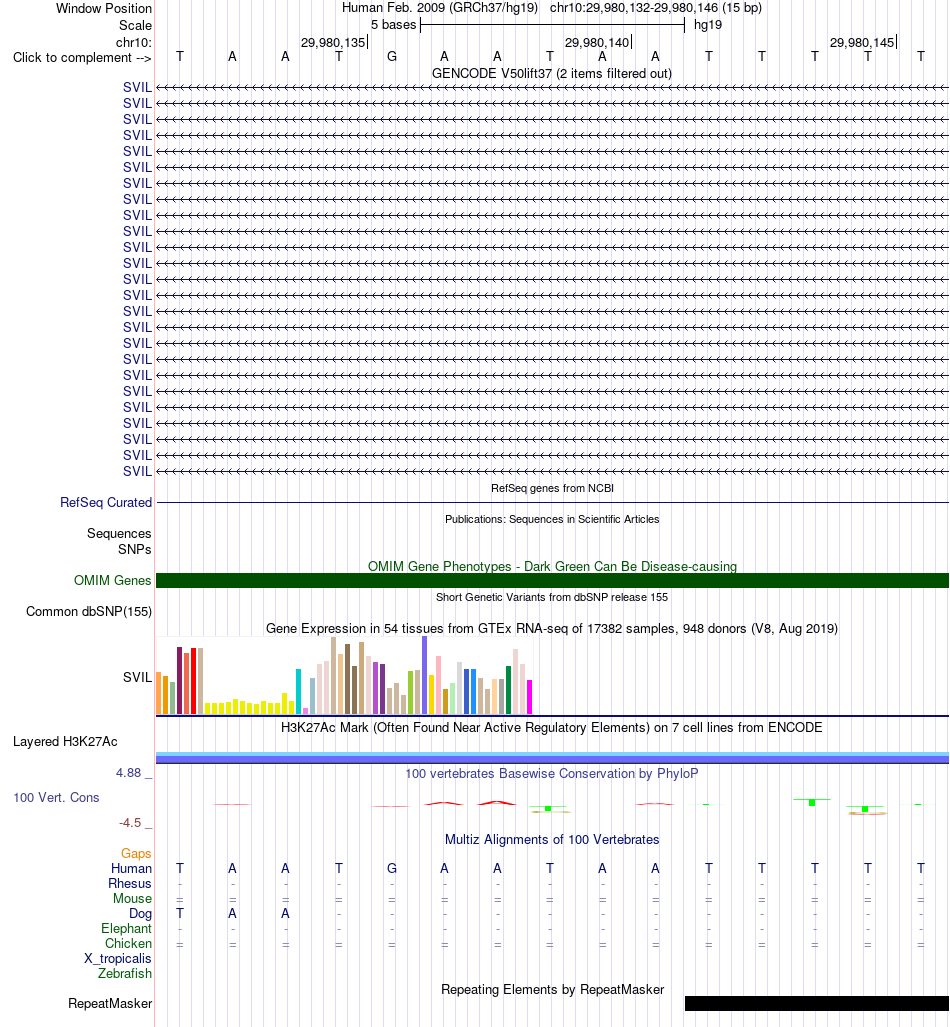Click the dark green OMIM Genes bar
This screenshot has width=950, height=1027.
coord(552,580)
